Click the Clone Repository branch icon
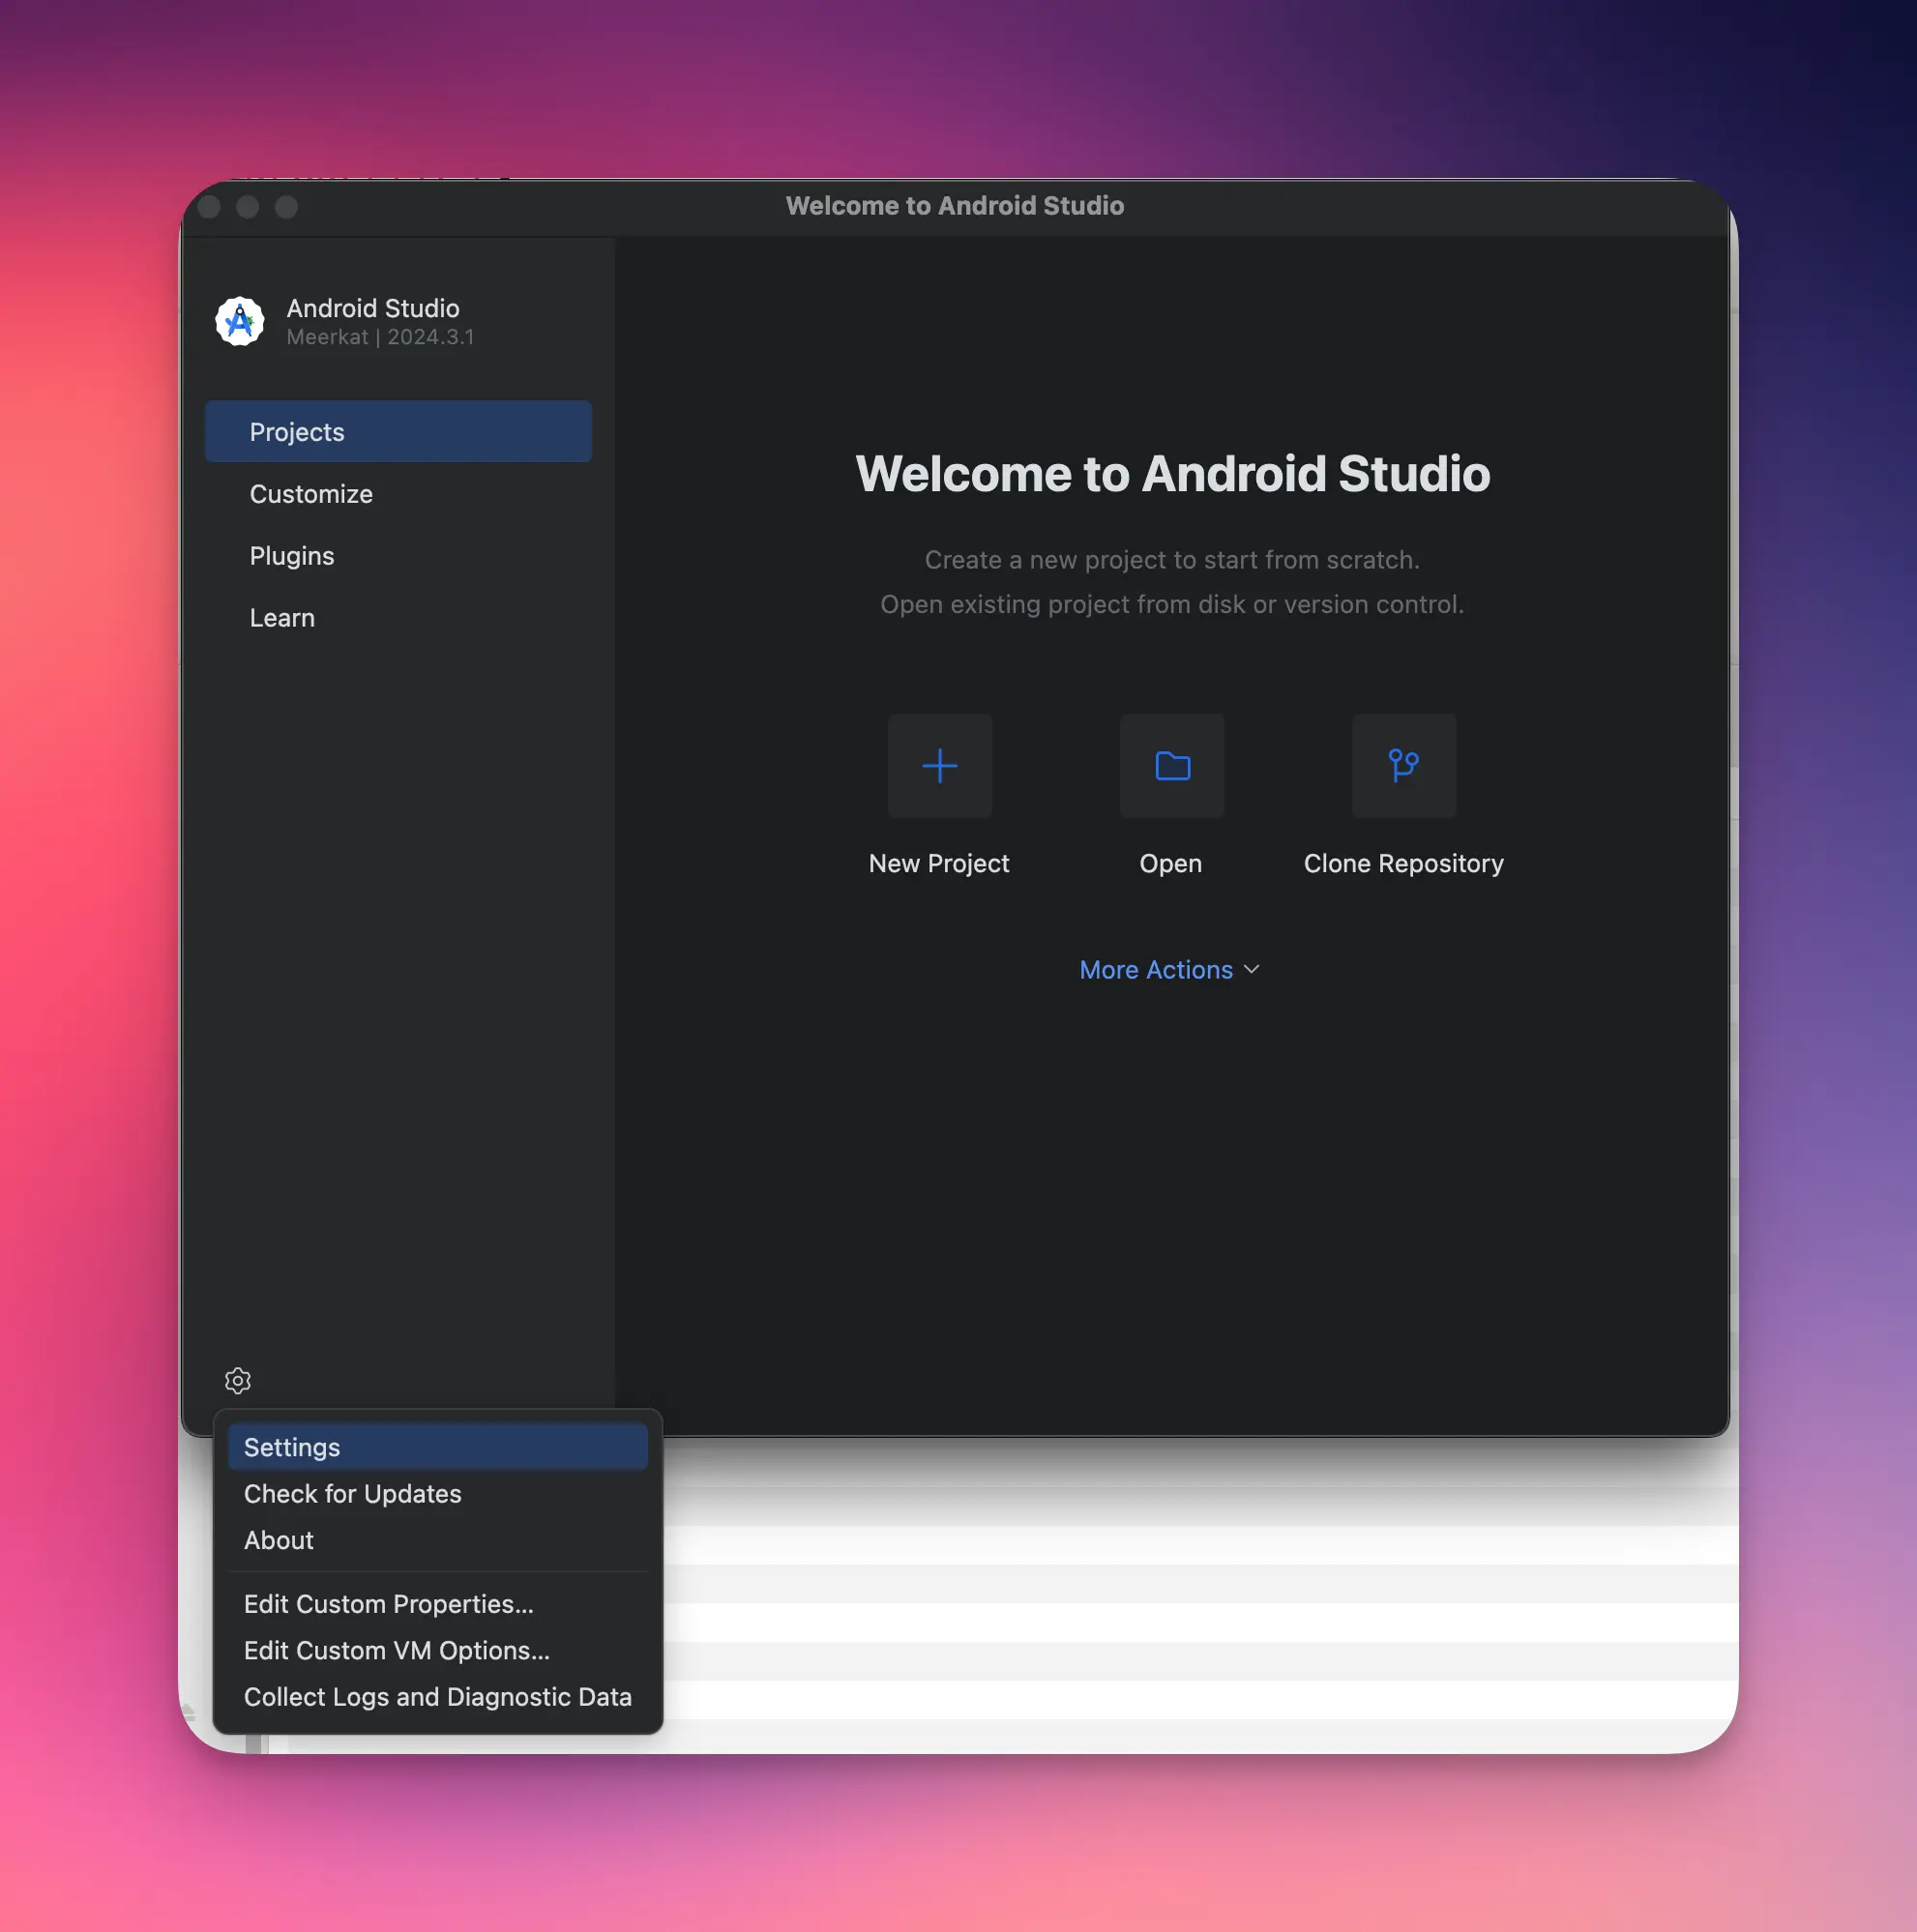 click(1403, 766)
